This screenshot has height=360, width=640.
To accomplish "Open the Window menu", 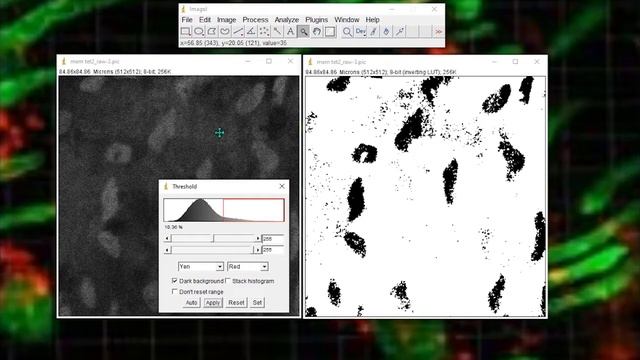I will click(347, 20).
